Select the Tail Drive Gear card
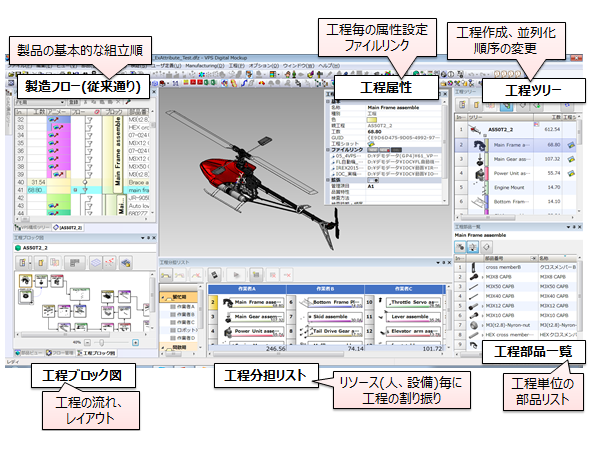The height and width of the screenshot is (450, 600). [x=332, y=331]
